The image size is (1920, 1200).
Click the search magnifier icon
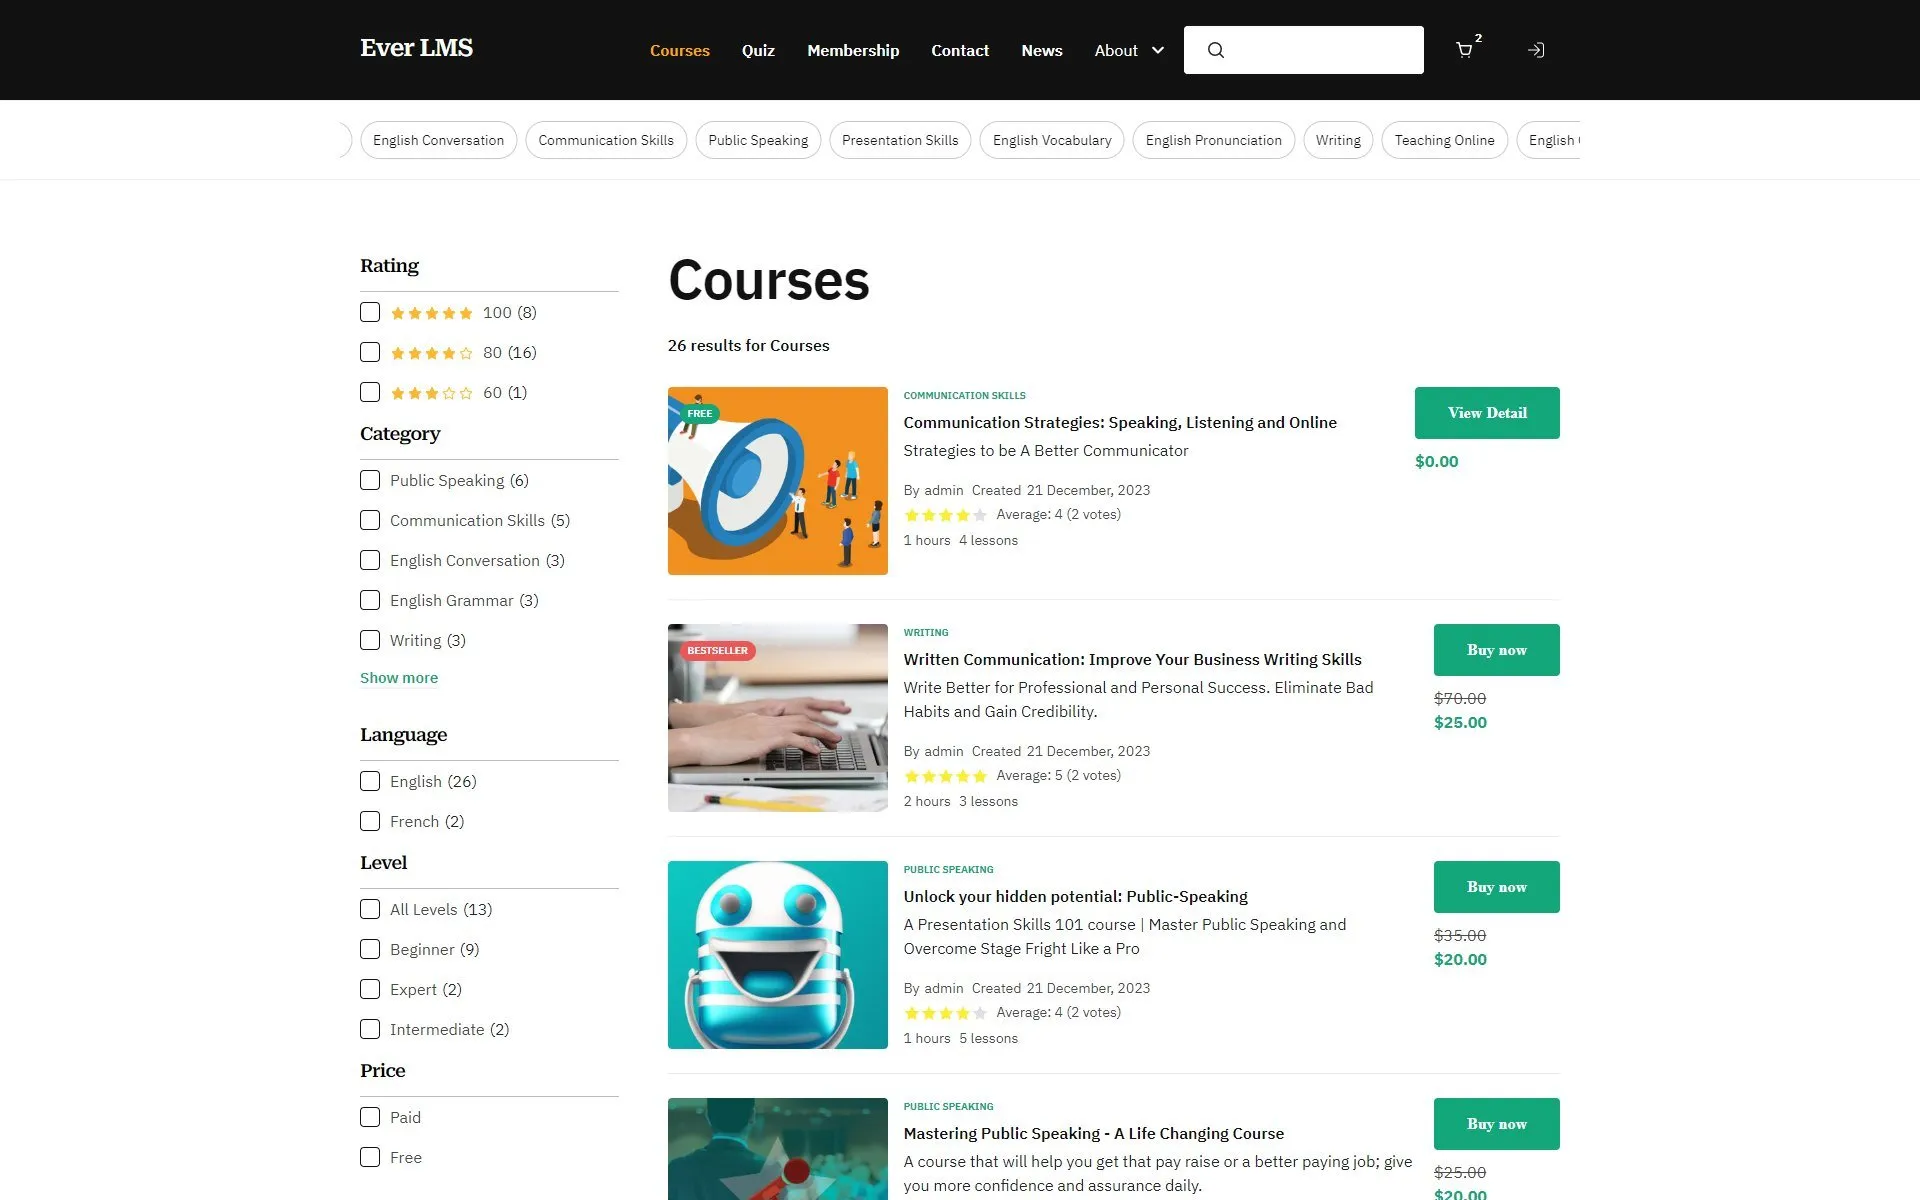[x=1215, y=50]
